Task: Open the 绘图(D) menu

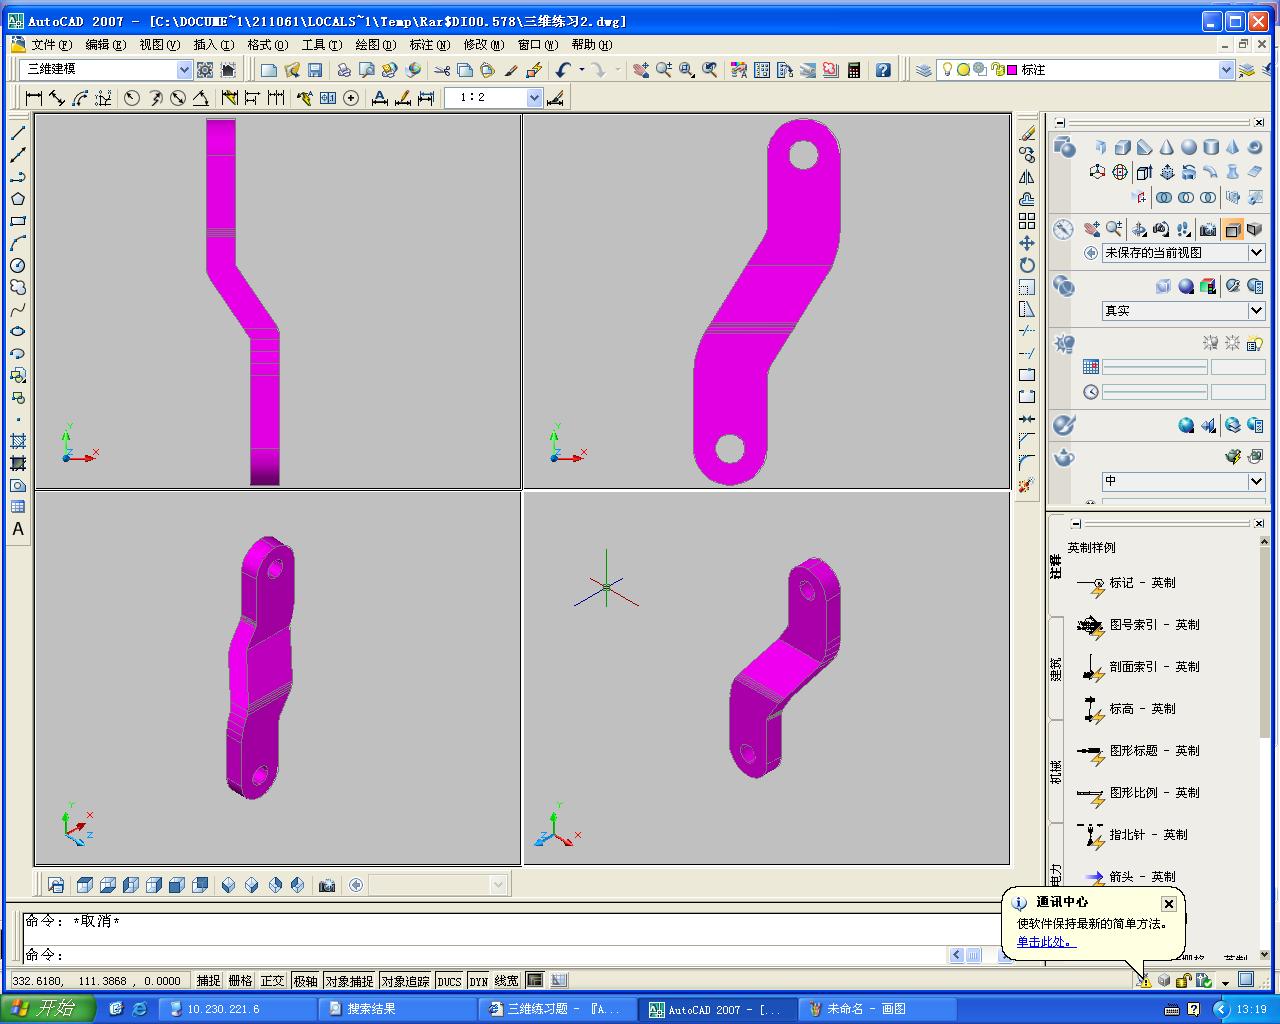Action: (375, 45)
